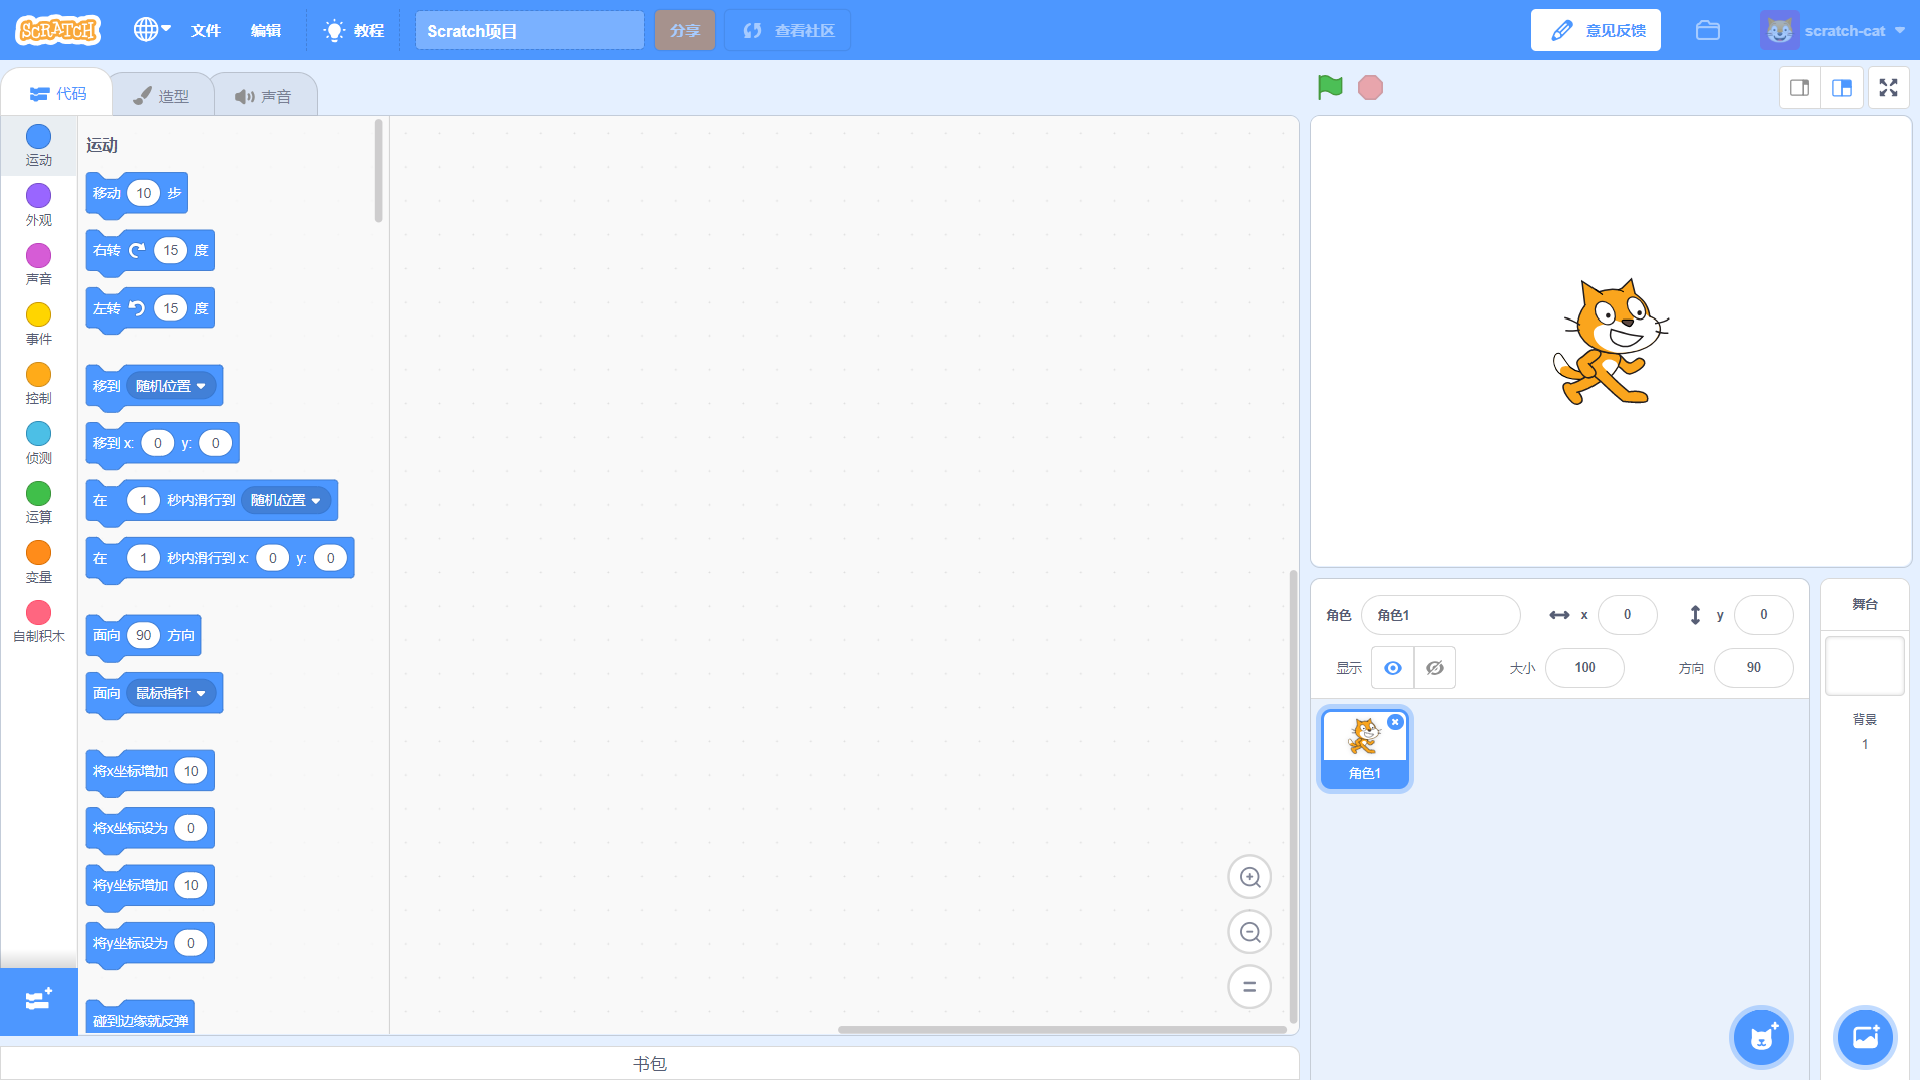Zoom in the code workspace

(x=1250, y=877)
